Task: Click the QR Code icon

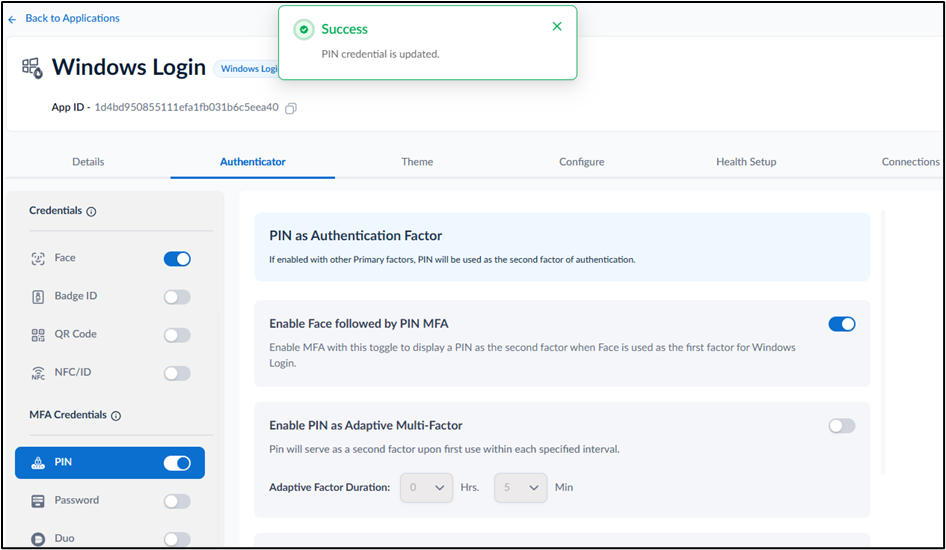Action: 38,335
